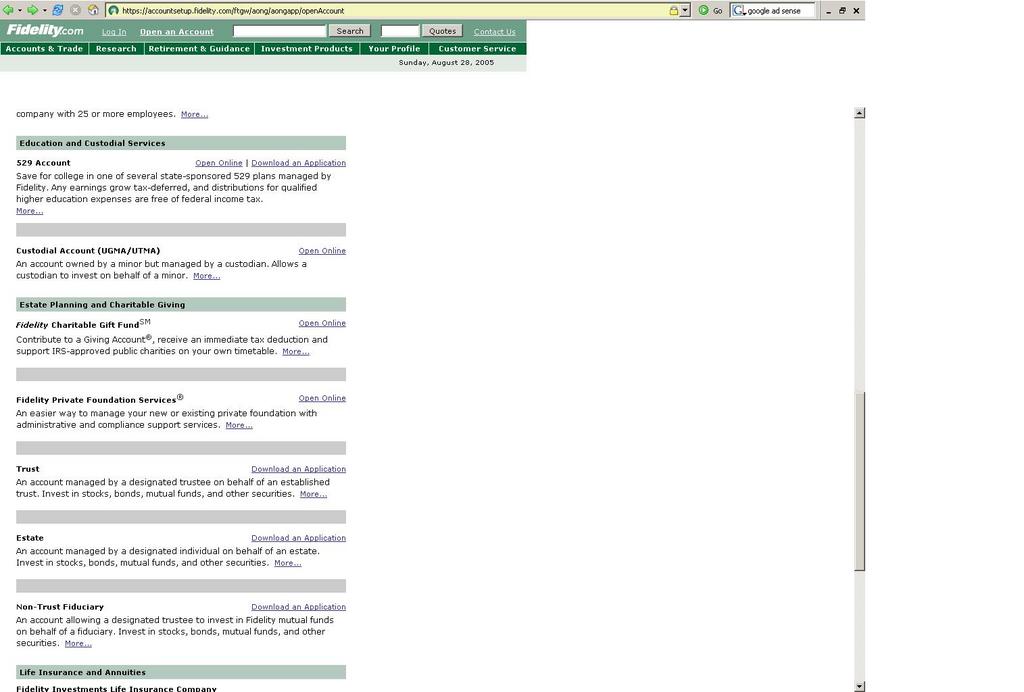The height and width of the screenshot is (692, 1024).
Task: Click the Fidelity.com logo
Action: tap(45, 30)
